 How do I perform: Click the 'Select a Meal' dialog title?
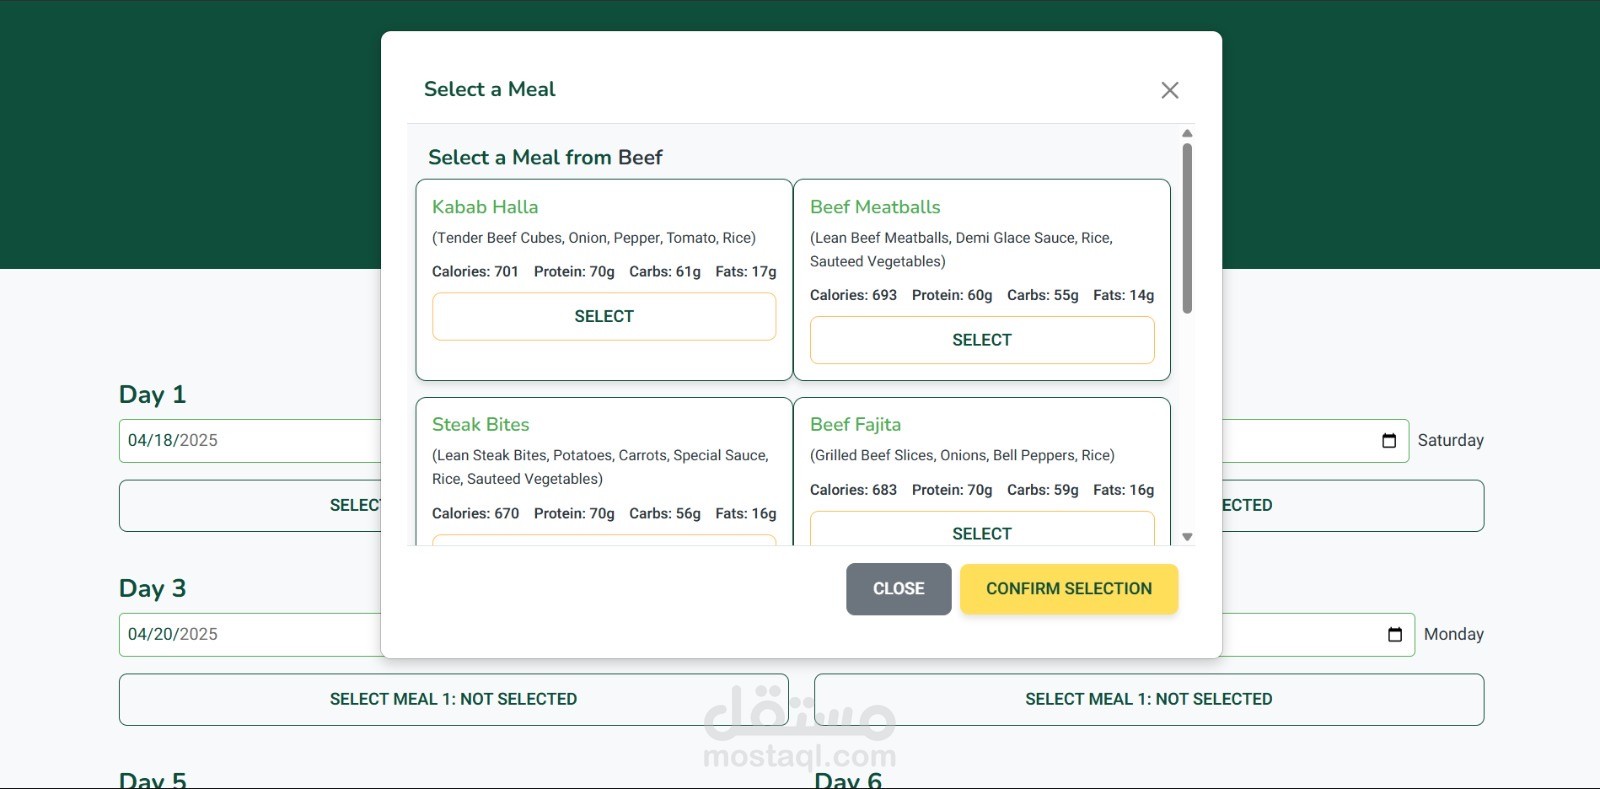click(x=490, y=89)
